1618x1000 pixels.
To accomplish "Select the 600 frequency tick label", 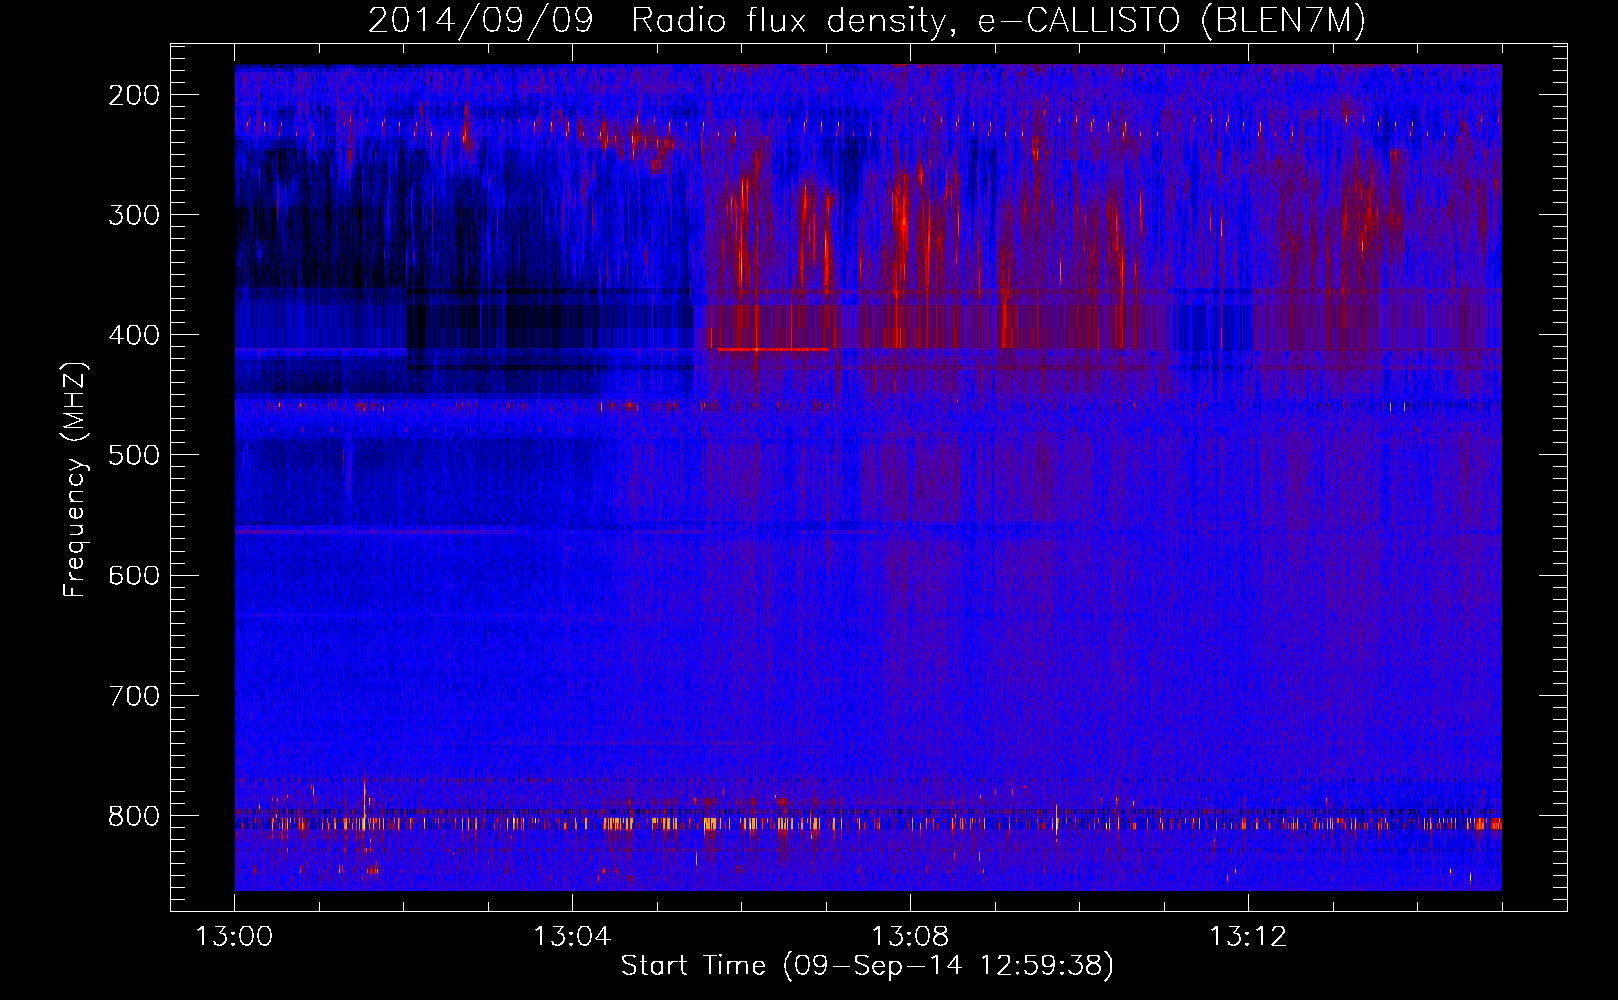I will [133, 575].
